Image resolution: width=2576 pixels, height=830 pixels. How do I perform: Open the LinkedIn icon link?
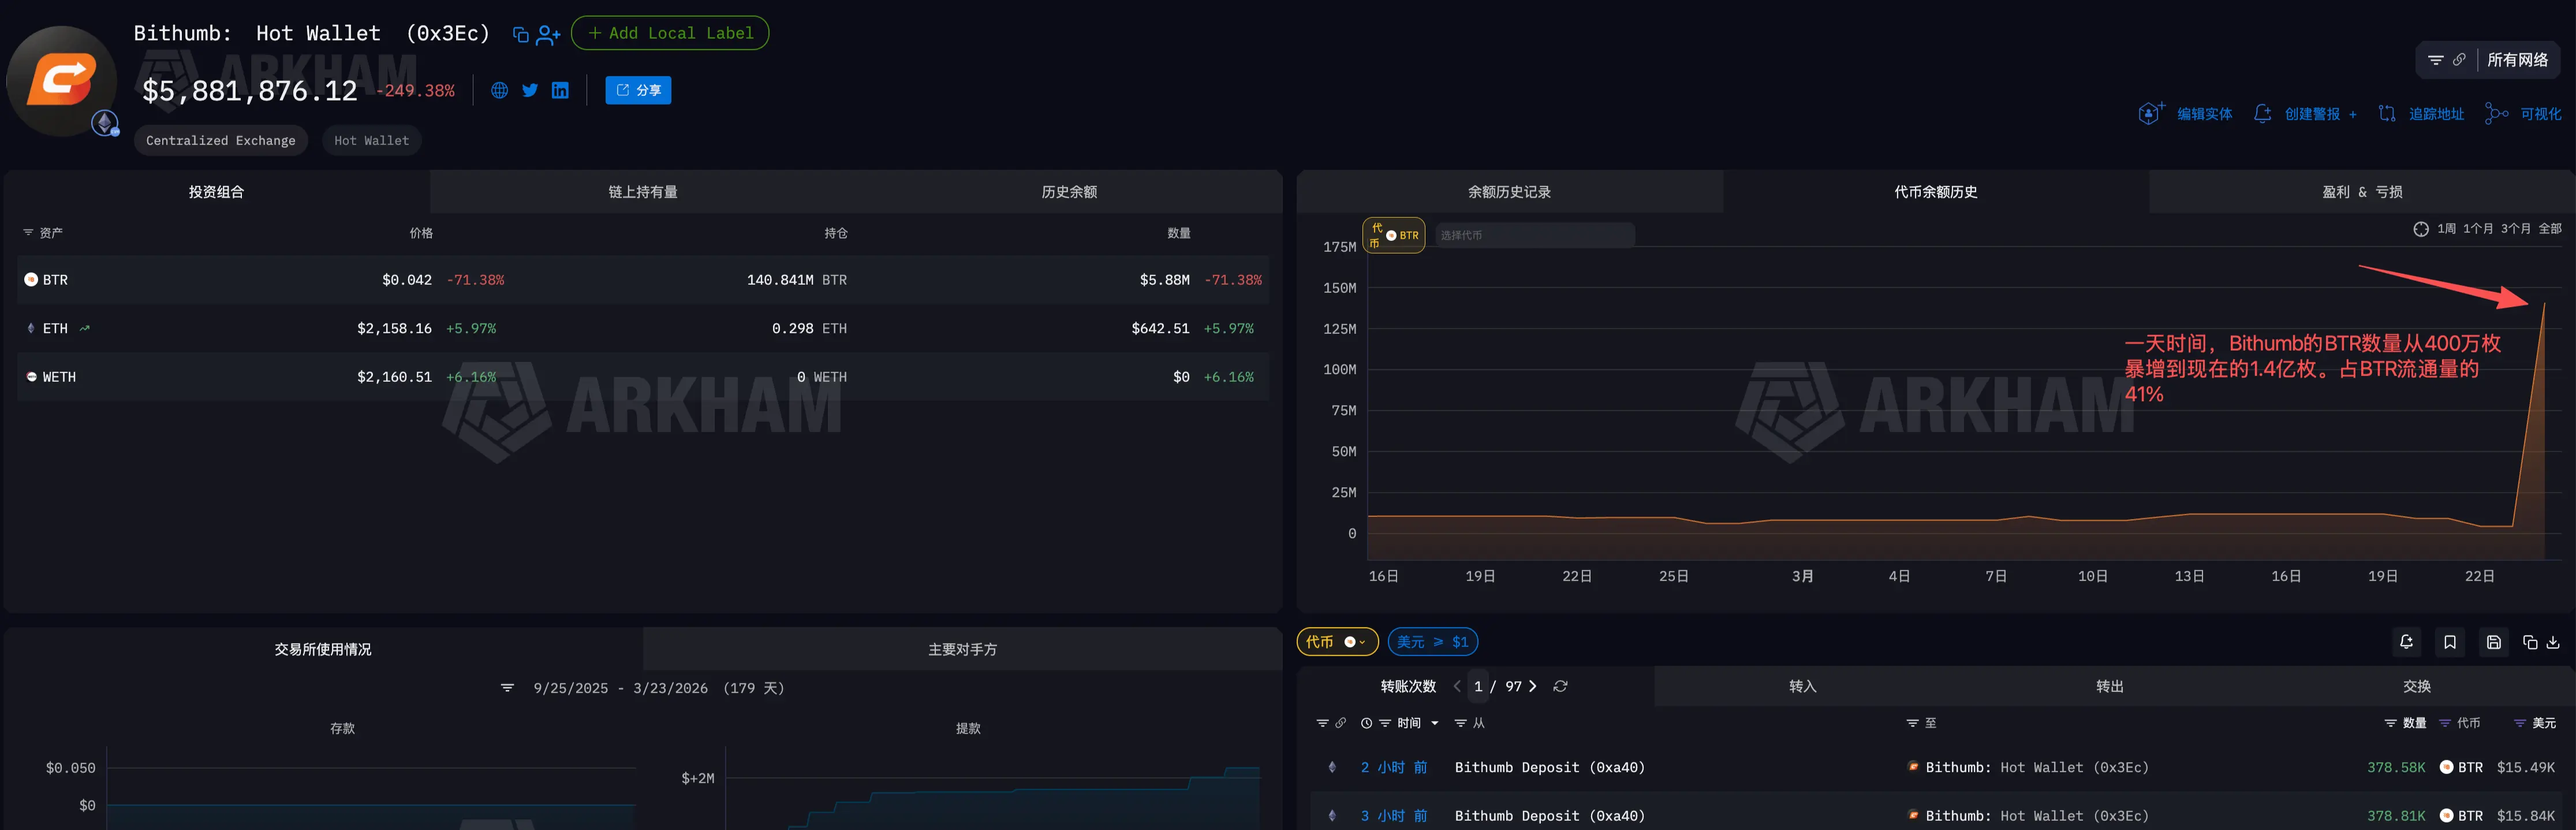[x=560, y=90]
